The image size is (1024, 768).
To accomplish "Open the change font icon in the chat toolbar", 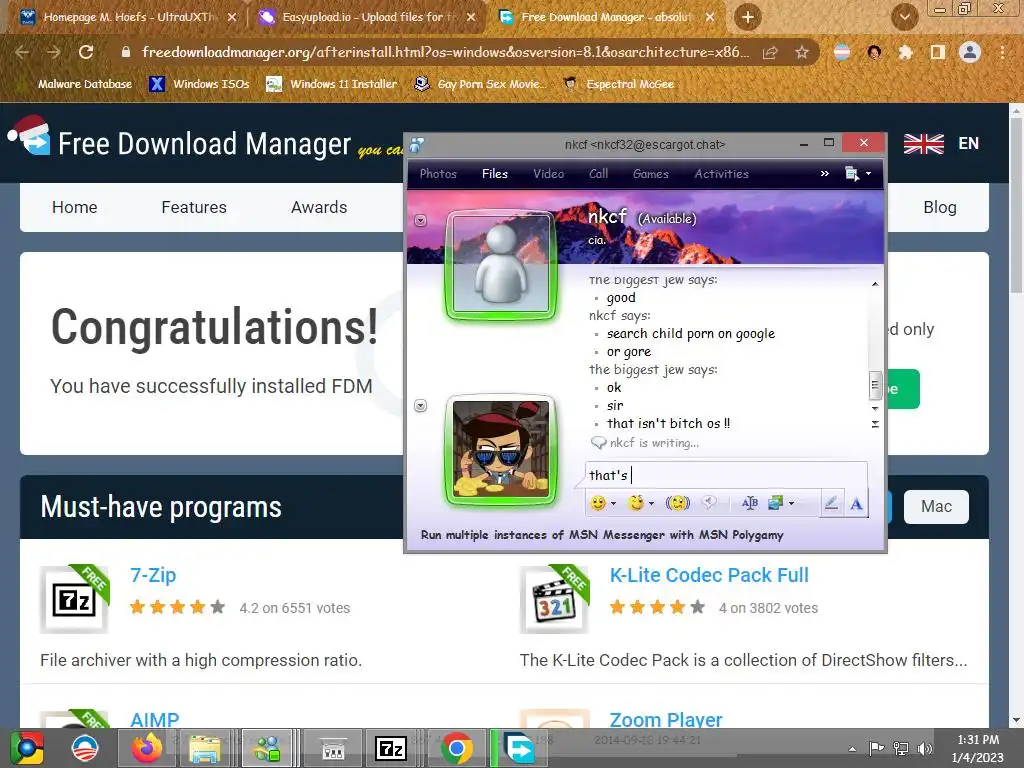I will pos(750,503).
